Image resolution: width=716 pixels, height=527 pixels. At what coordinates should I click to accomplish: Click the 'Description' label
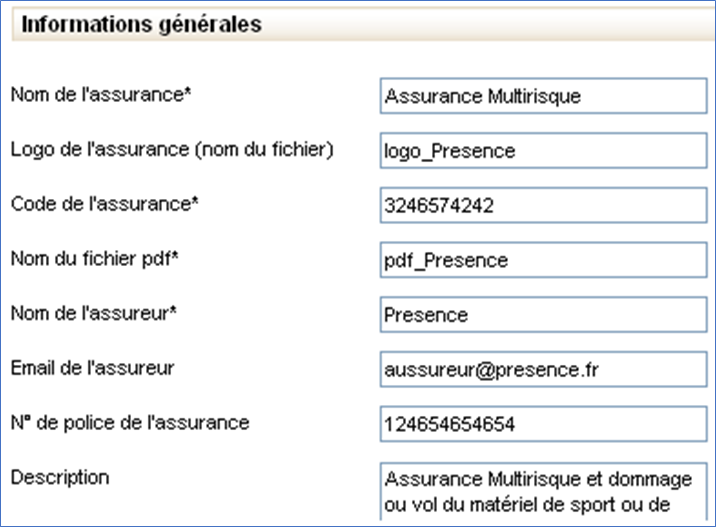coord(60,477)
